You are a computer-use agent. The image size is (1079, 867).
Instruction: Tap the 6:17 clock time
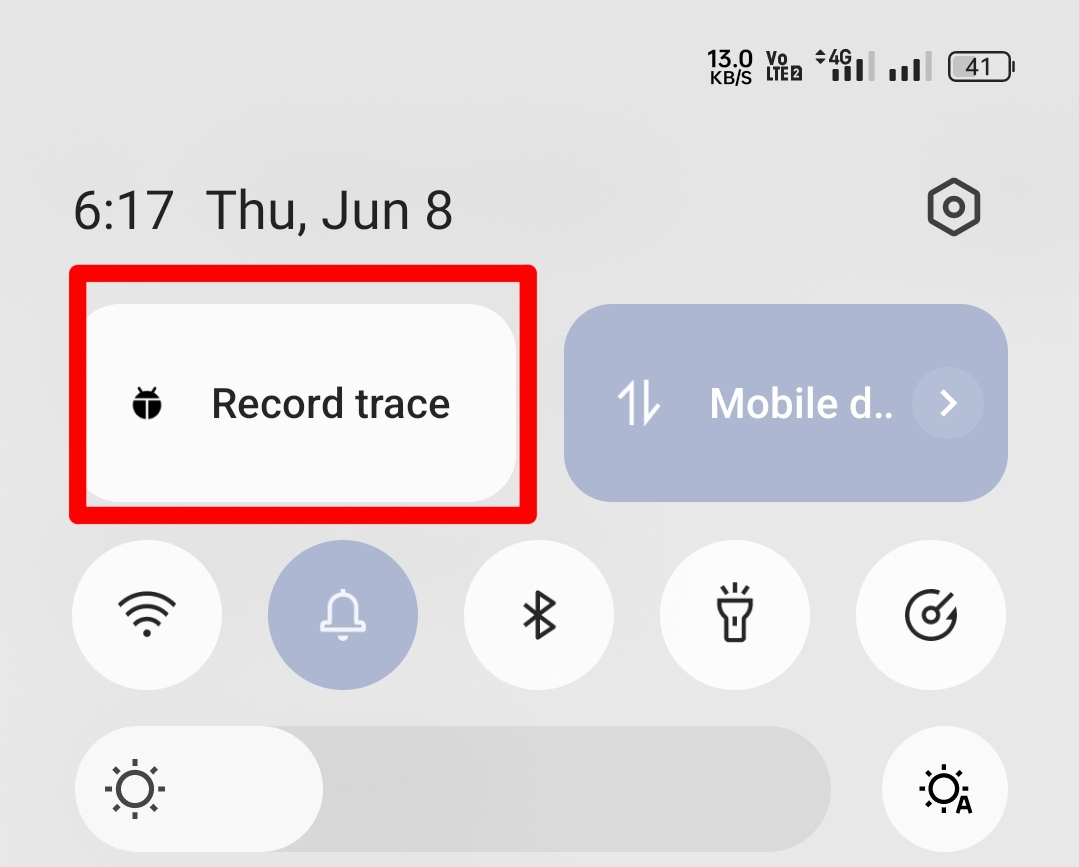(123, 211)
